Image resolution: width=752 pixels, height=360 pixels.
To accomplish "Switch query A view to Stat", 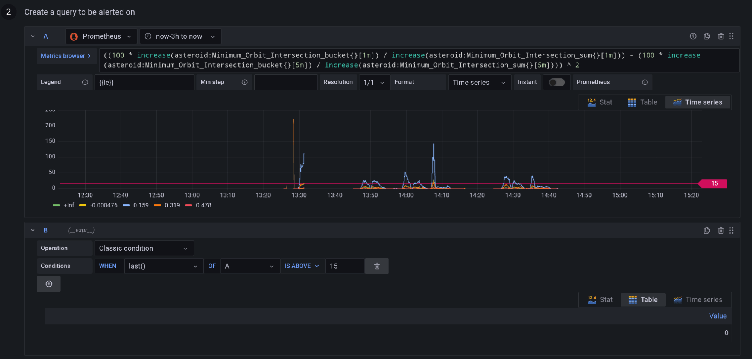I will point(600,102).
